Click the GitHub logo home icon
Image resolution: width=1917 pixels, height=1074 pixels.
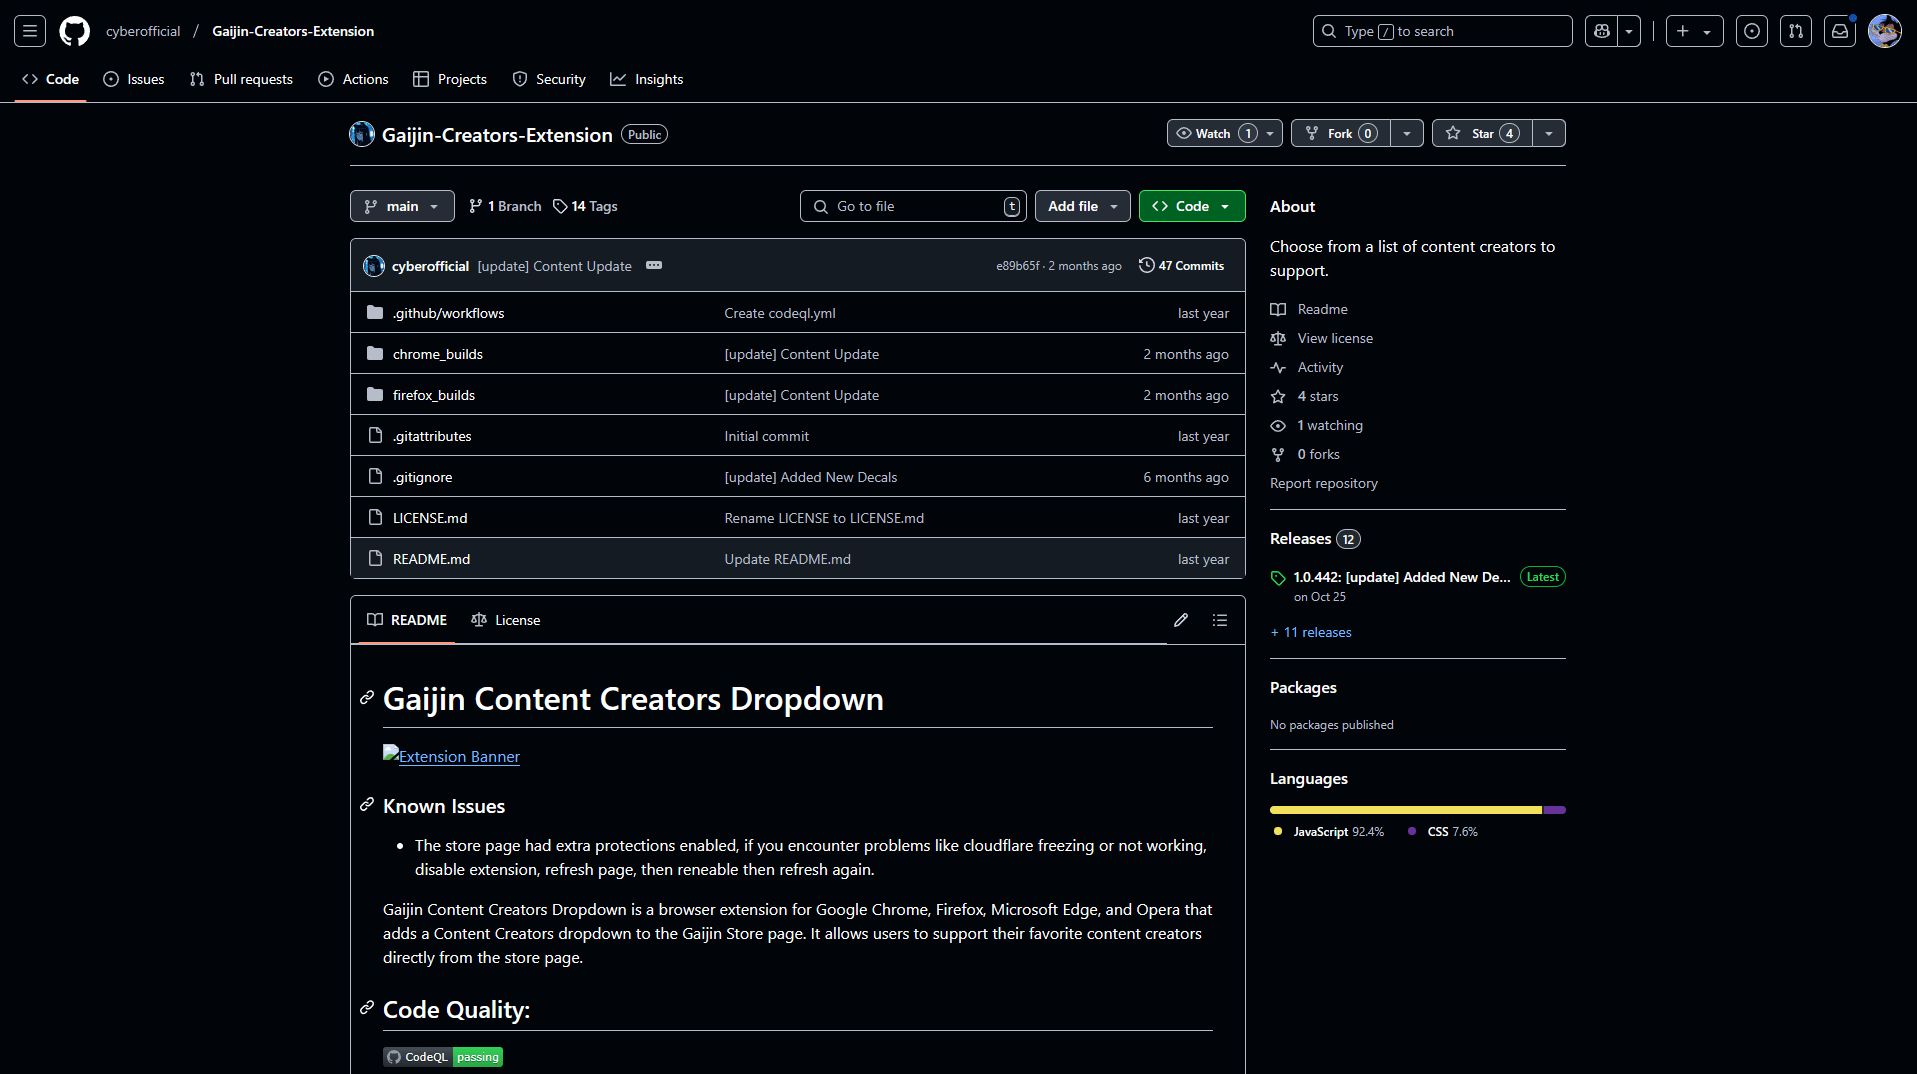click(x=74, y=31)
